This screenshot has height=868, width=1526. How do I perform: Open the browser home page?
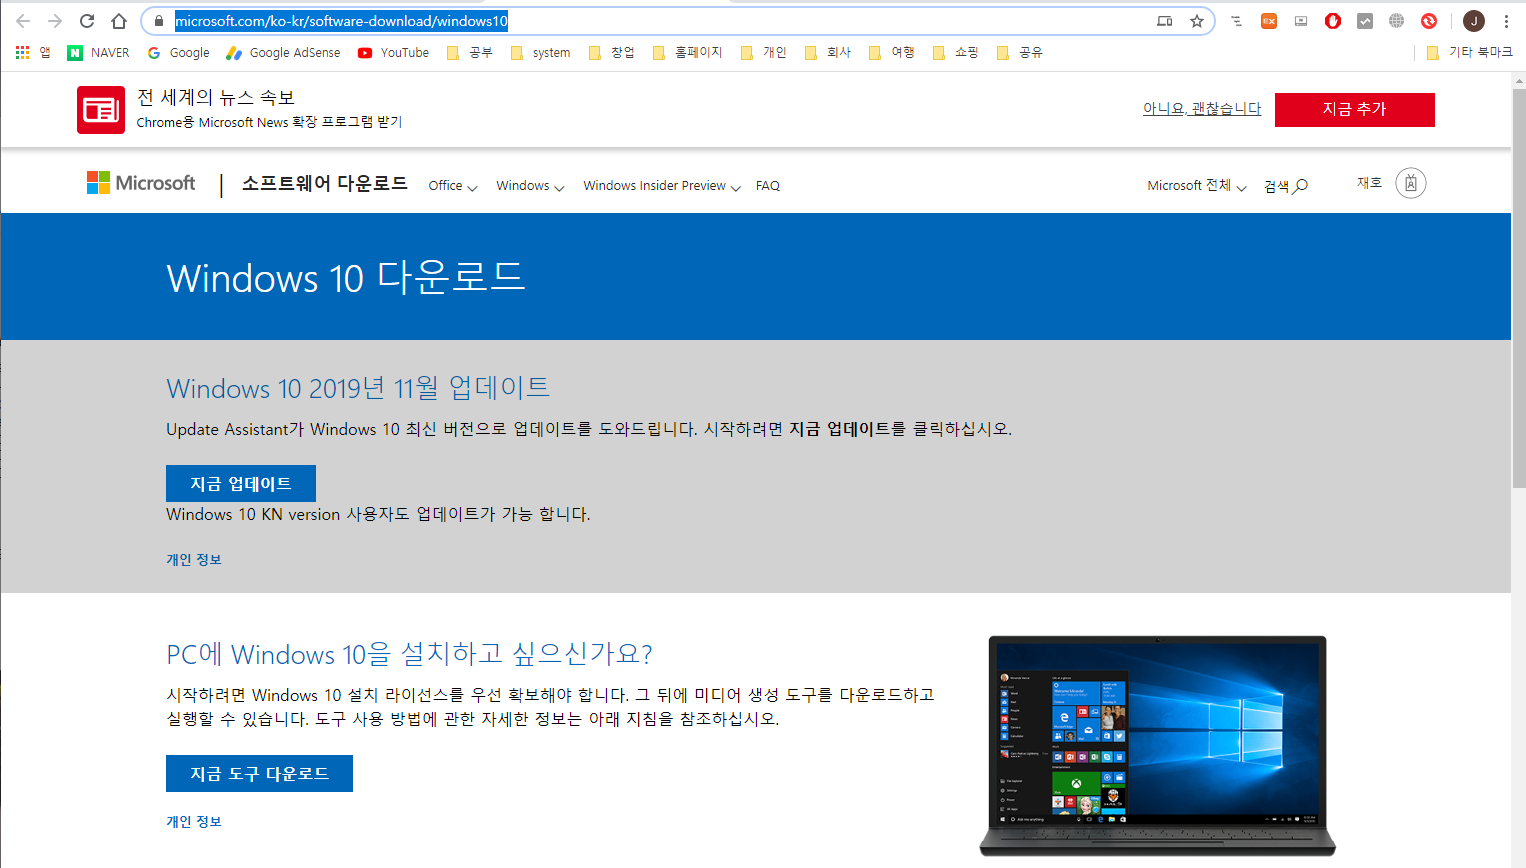119,21
